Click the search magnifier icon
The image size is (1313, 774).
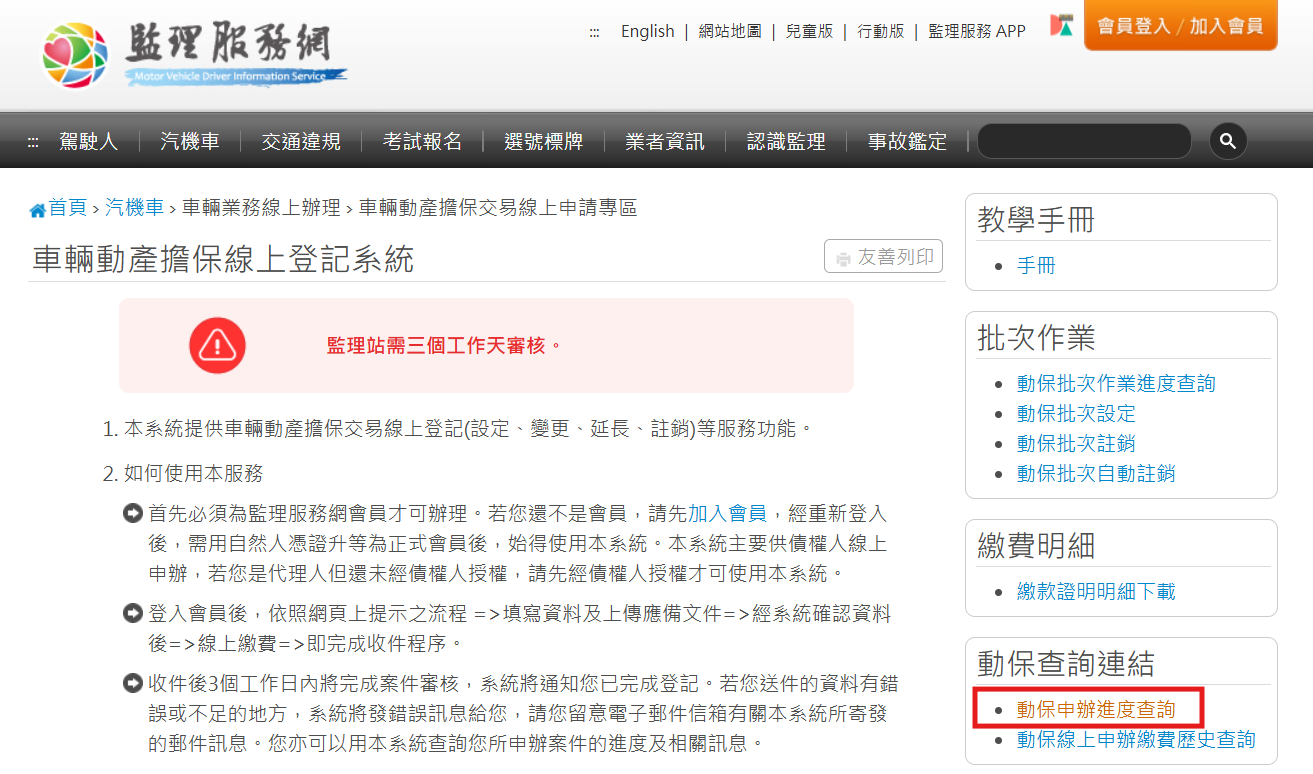click(x=1228, y=141)
